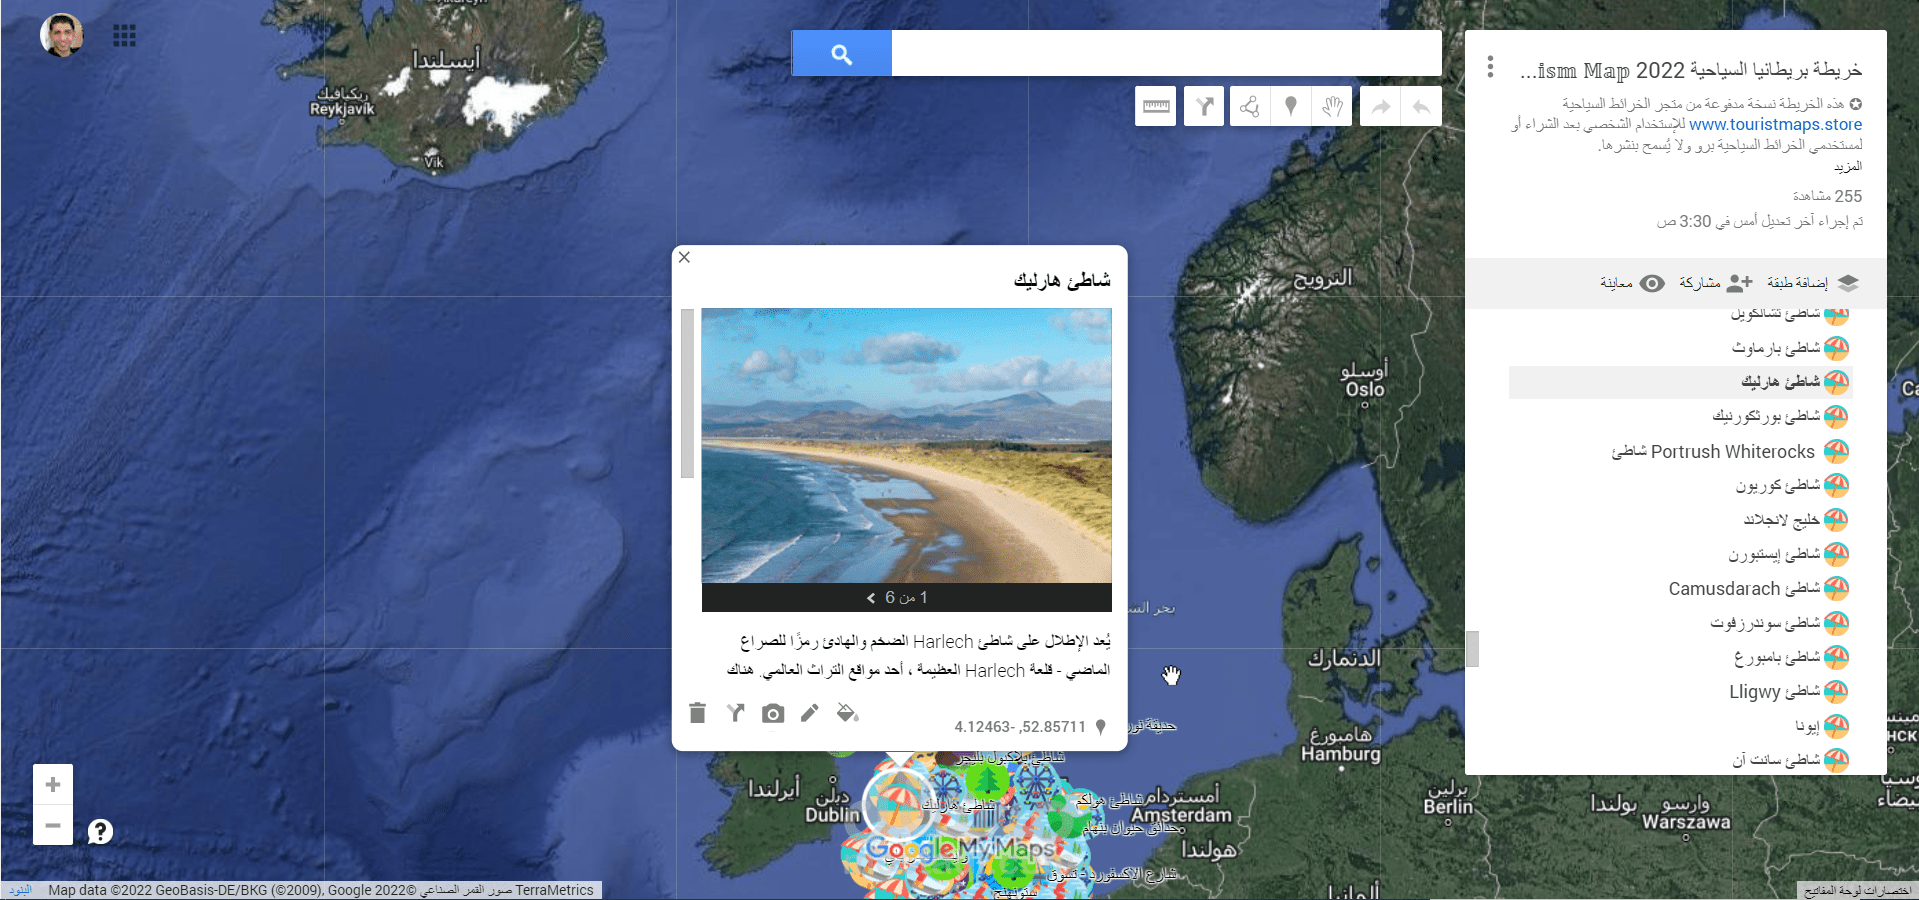Screen dimensions: 1919x900
Task: Focus the map search input field
Action: (x=1166, y=54)
